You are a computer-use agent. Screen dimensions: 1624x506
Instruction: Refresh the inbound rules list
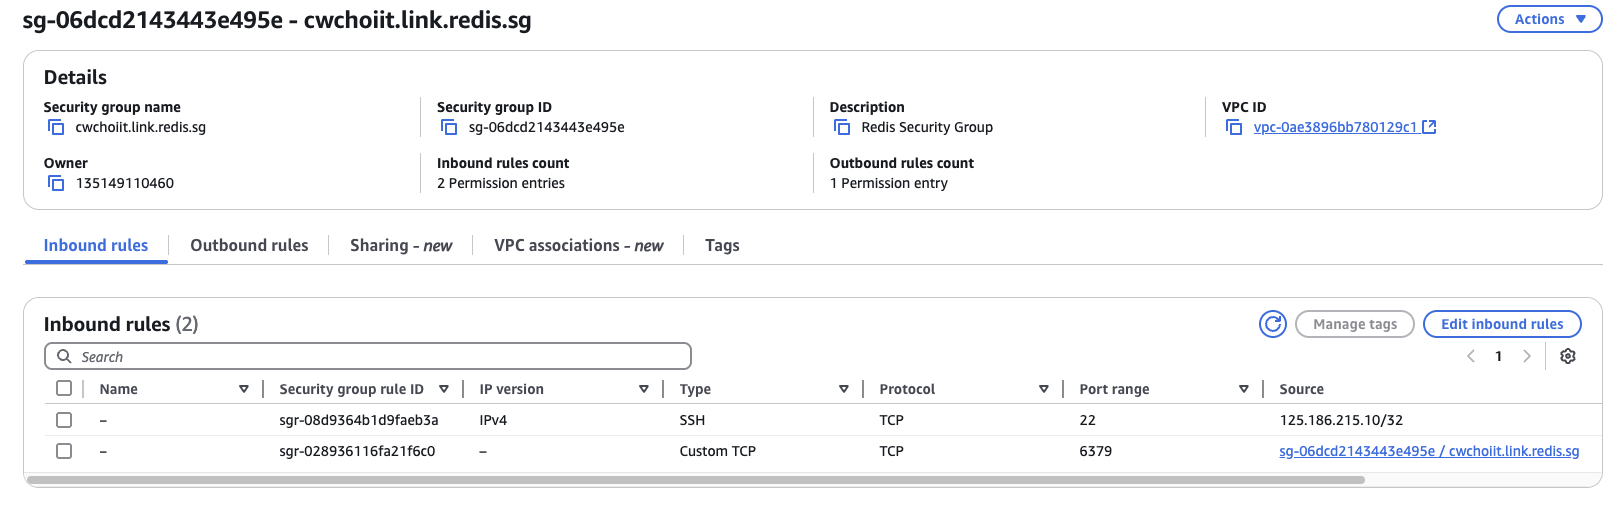coord(1272,324)
